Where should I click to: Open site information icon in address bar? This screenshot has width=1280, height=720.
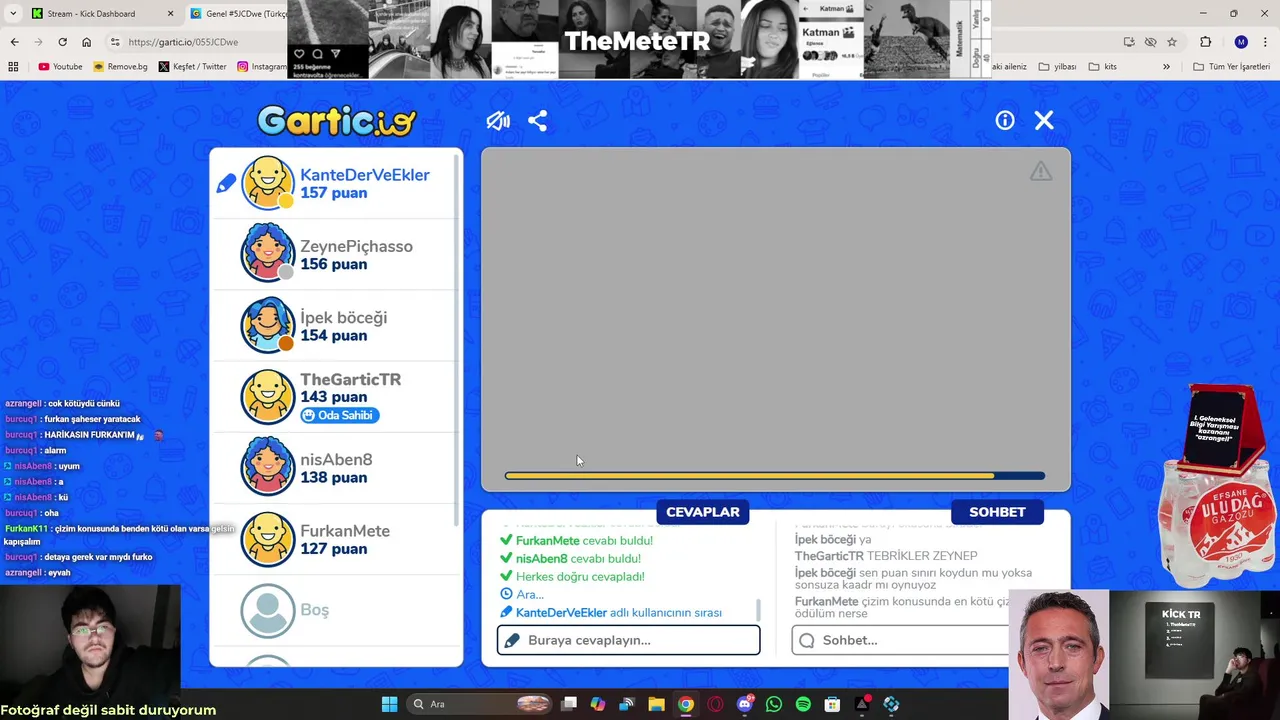[x=115, y=42]
